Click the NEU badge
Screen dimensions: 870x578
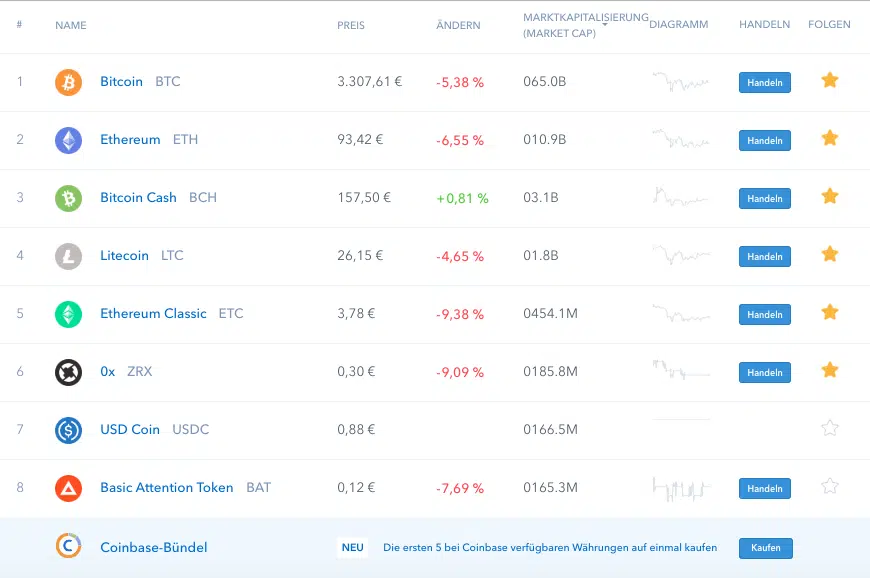click(352, 547)
